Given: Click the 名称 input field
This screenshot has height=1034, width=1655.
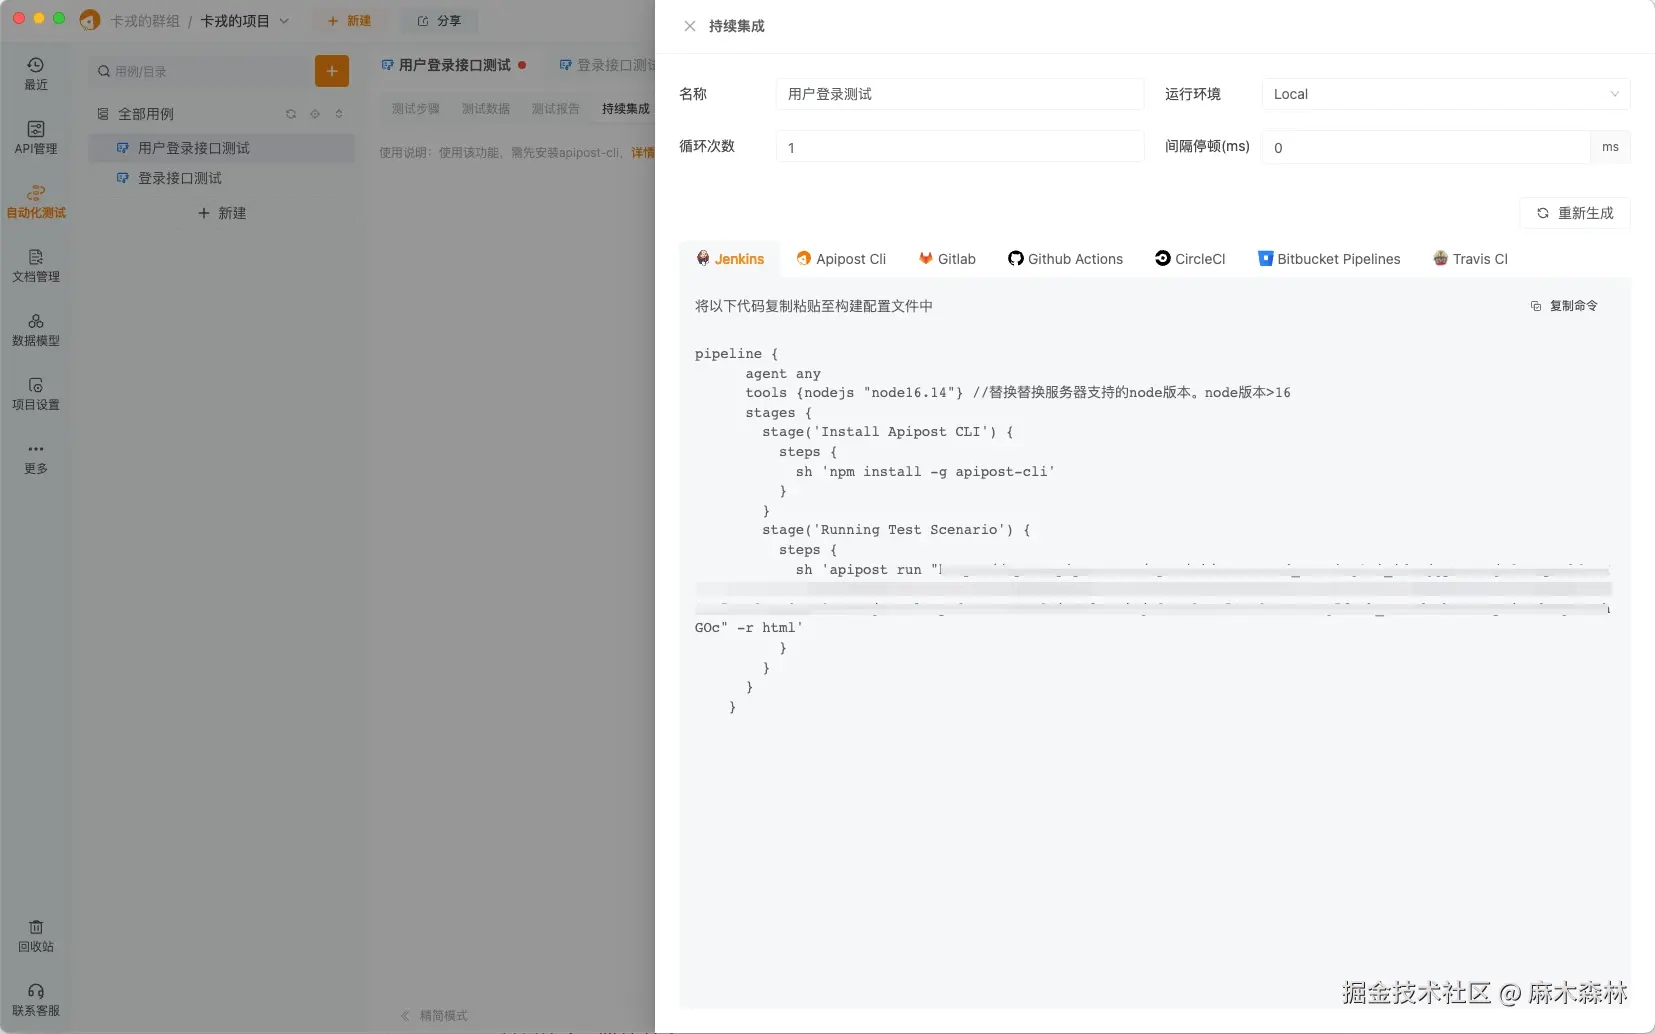Looking at the screenshot, I should [x=960, y=94].
